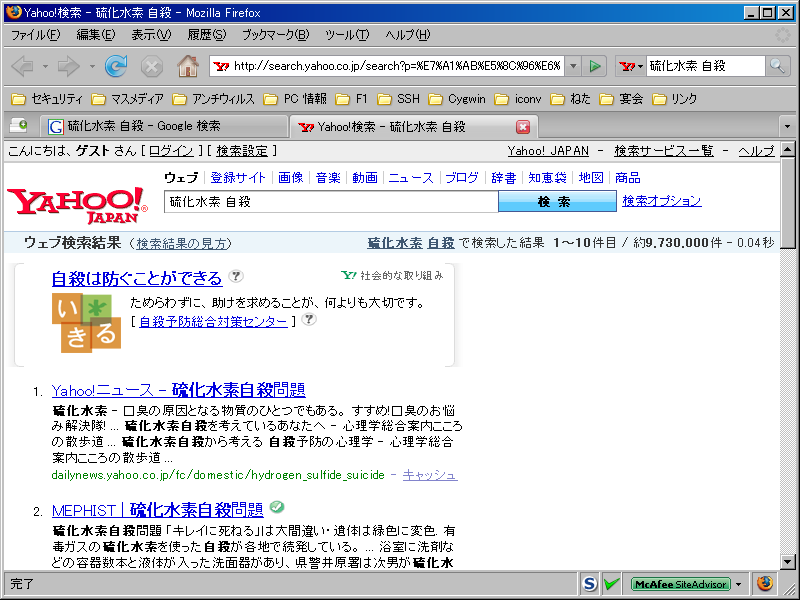800x600 pixels.
Task: Open the アンチウィルス bookmark folder
Action: click(x=213, y=99)
